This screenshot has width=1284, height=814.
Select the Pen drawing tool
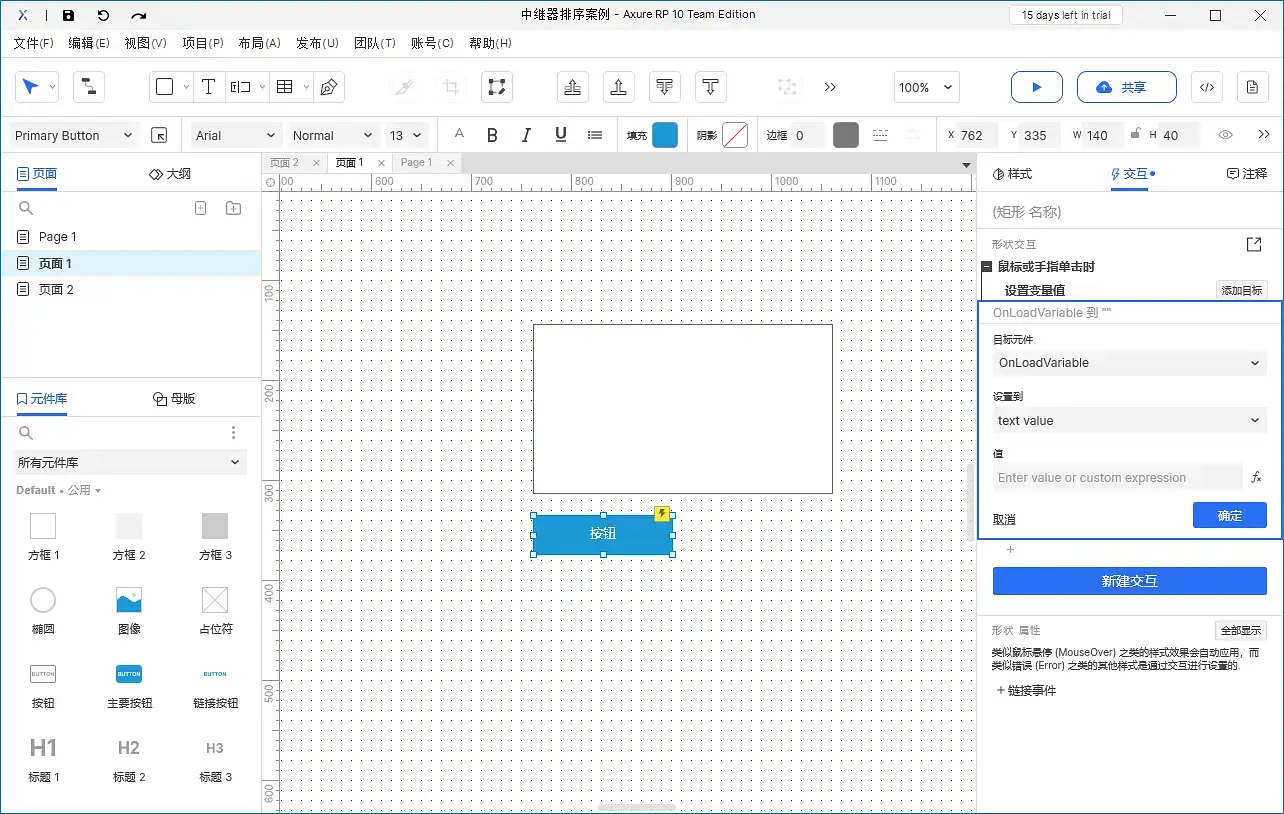(328, 87)
